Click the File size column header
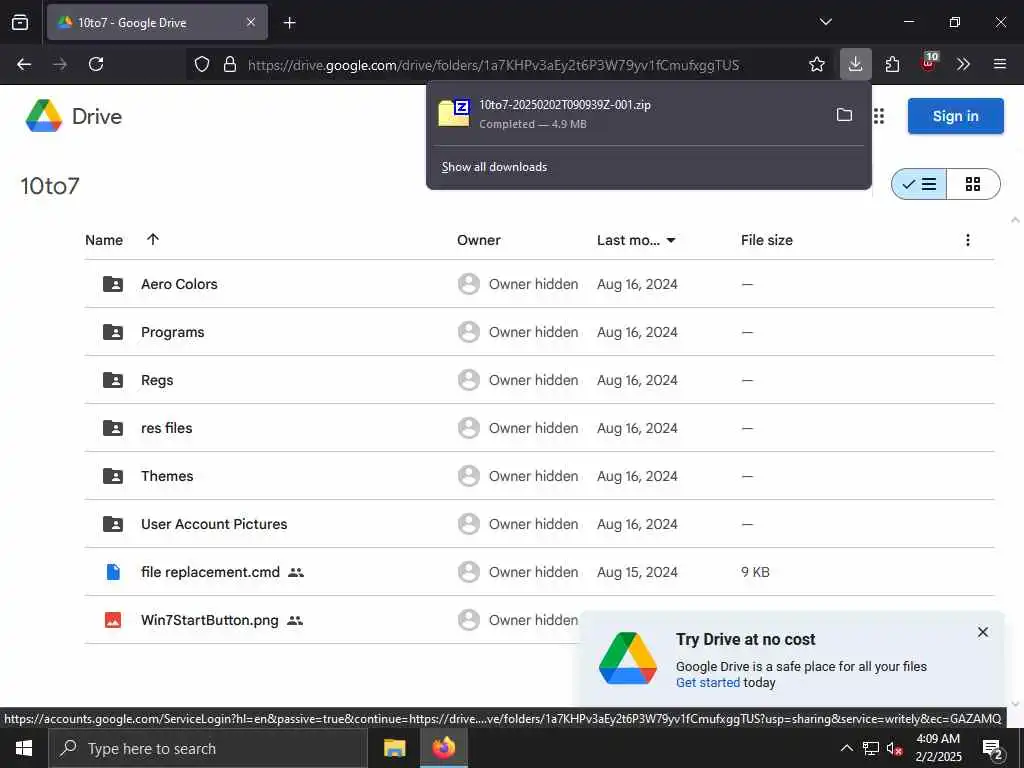Screen dimensions: 1024x768 point(767,240)
